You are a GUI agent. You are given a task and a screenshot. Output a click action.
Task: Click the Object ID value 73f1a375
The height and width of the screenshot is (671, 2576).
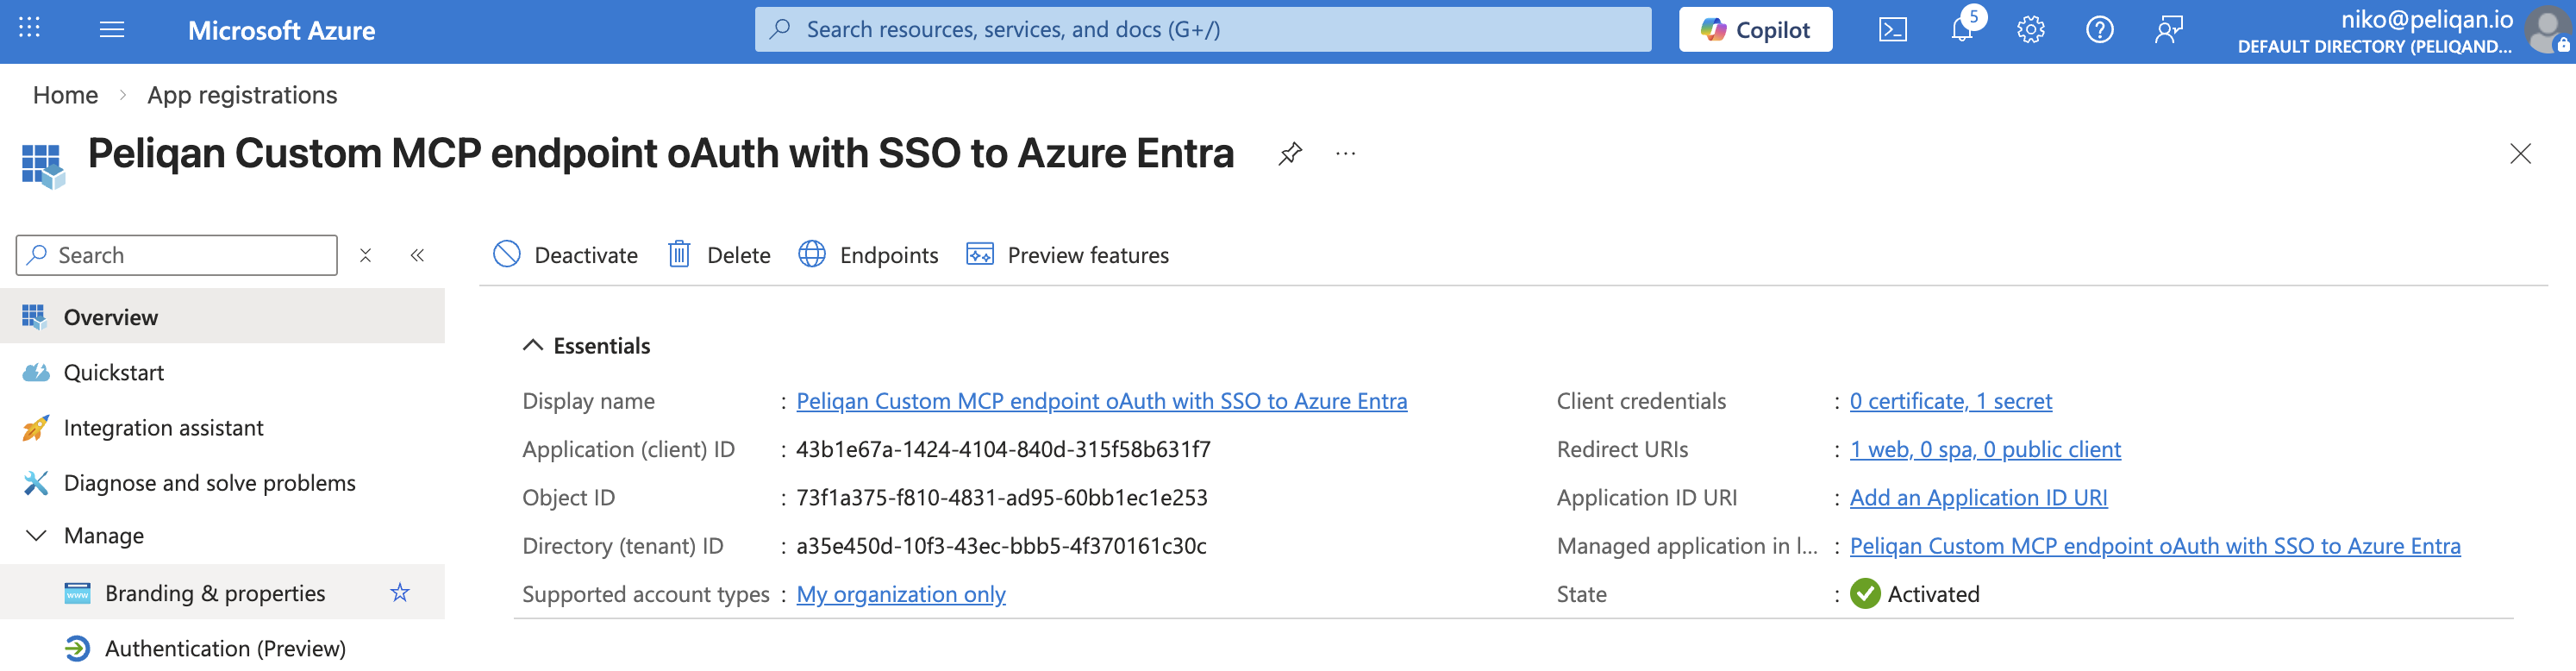click(1001, 498)
